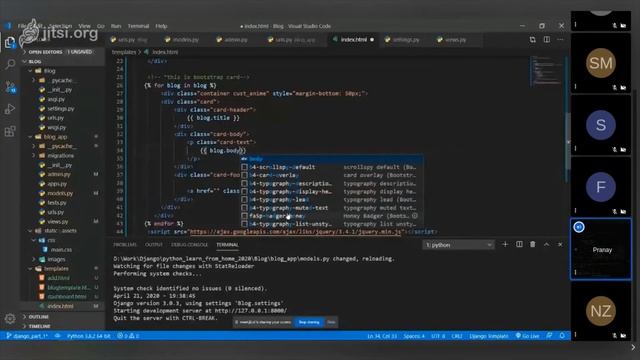Open errors and warnings count in status bar
The image size is (640, 360).
point(128,336)
